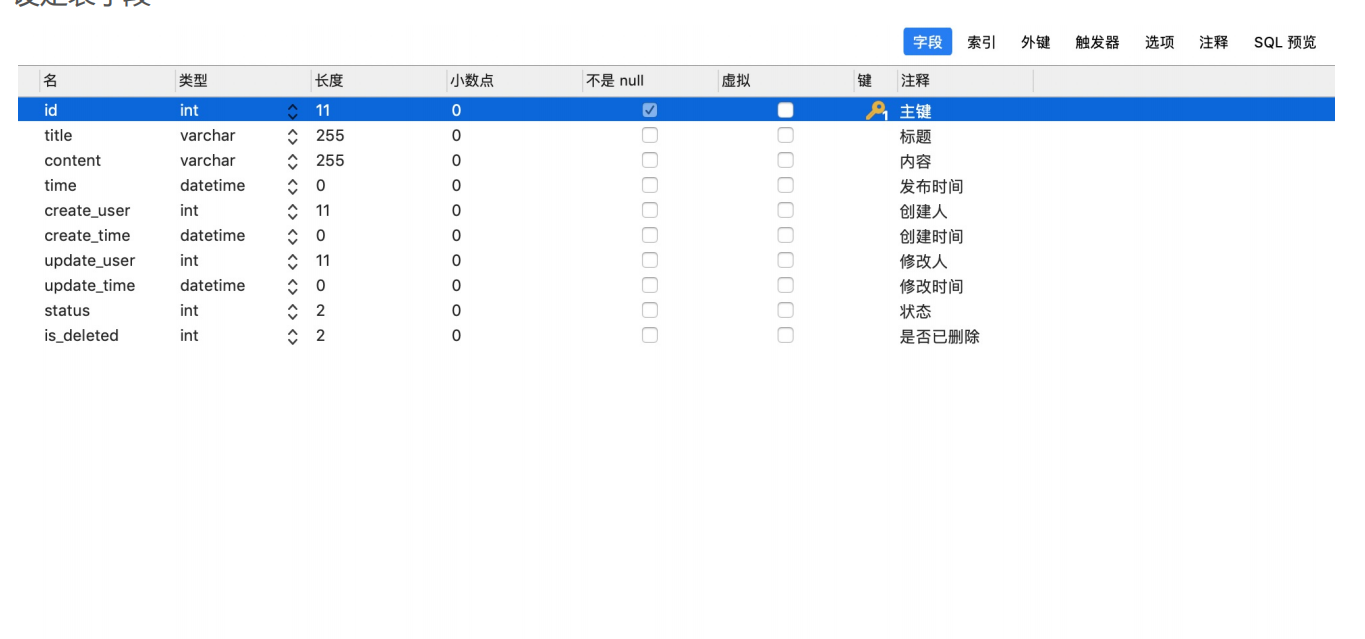
Task: Check 不是 null for the title field
Action: pyautogui.click(x=649, y=135)
